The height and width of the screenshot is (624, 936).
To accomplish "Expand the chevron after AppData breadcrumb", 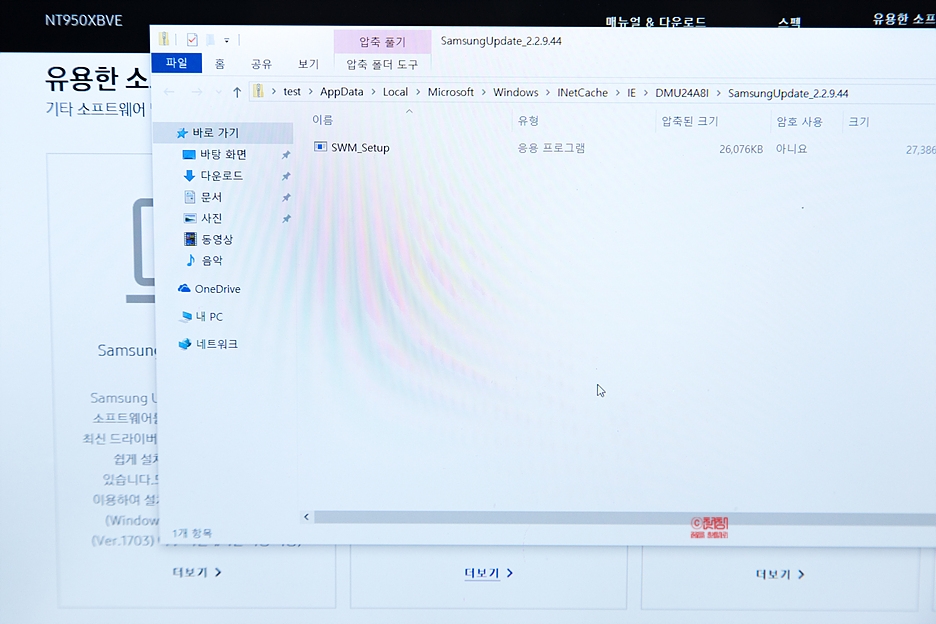I will [373, 92].
